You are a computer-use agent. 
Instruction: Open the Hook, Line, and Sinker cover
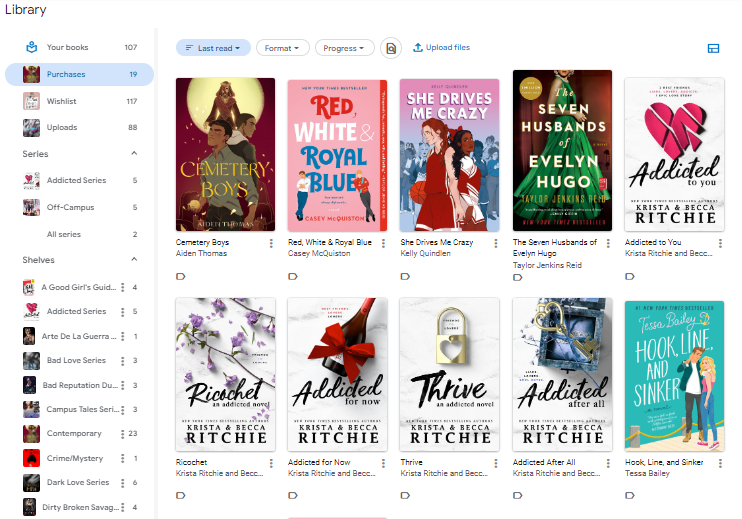(674, 376)
